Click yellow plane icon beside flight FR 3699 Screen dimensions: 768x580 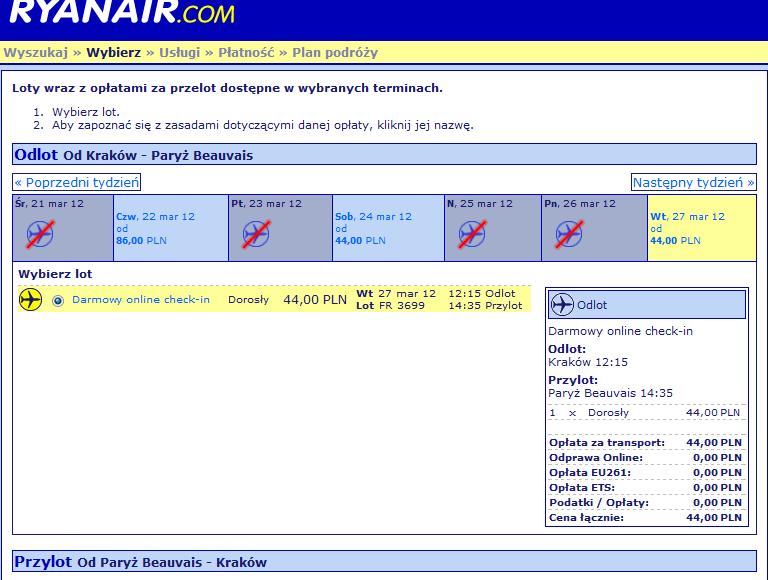click(x=30, y=299)
